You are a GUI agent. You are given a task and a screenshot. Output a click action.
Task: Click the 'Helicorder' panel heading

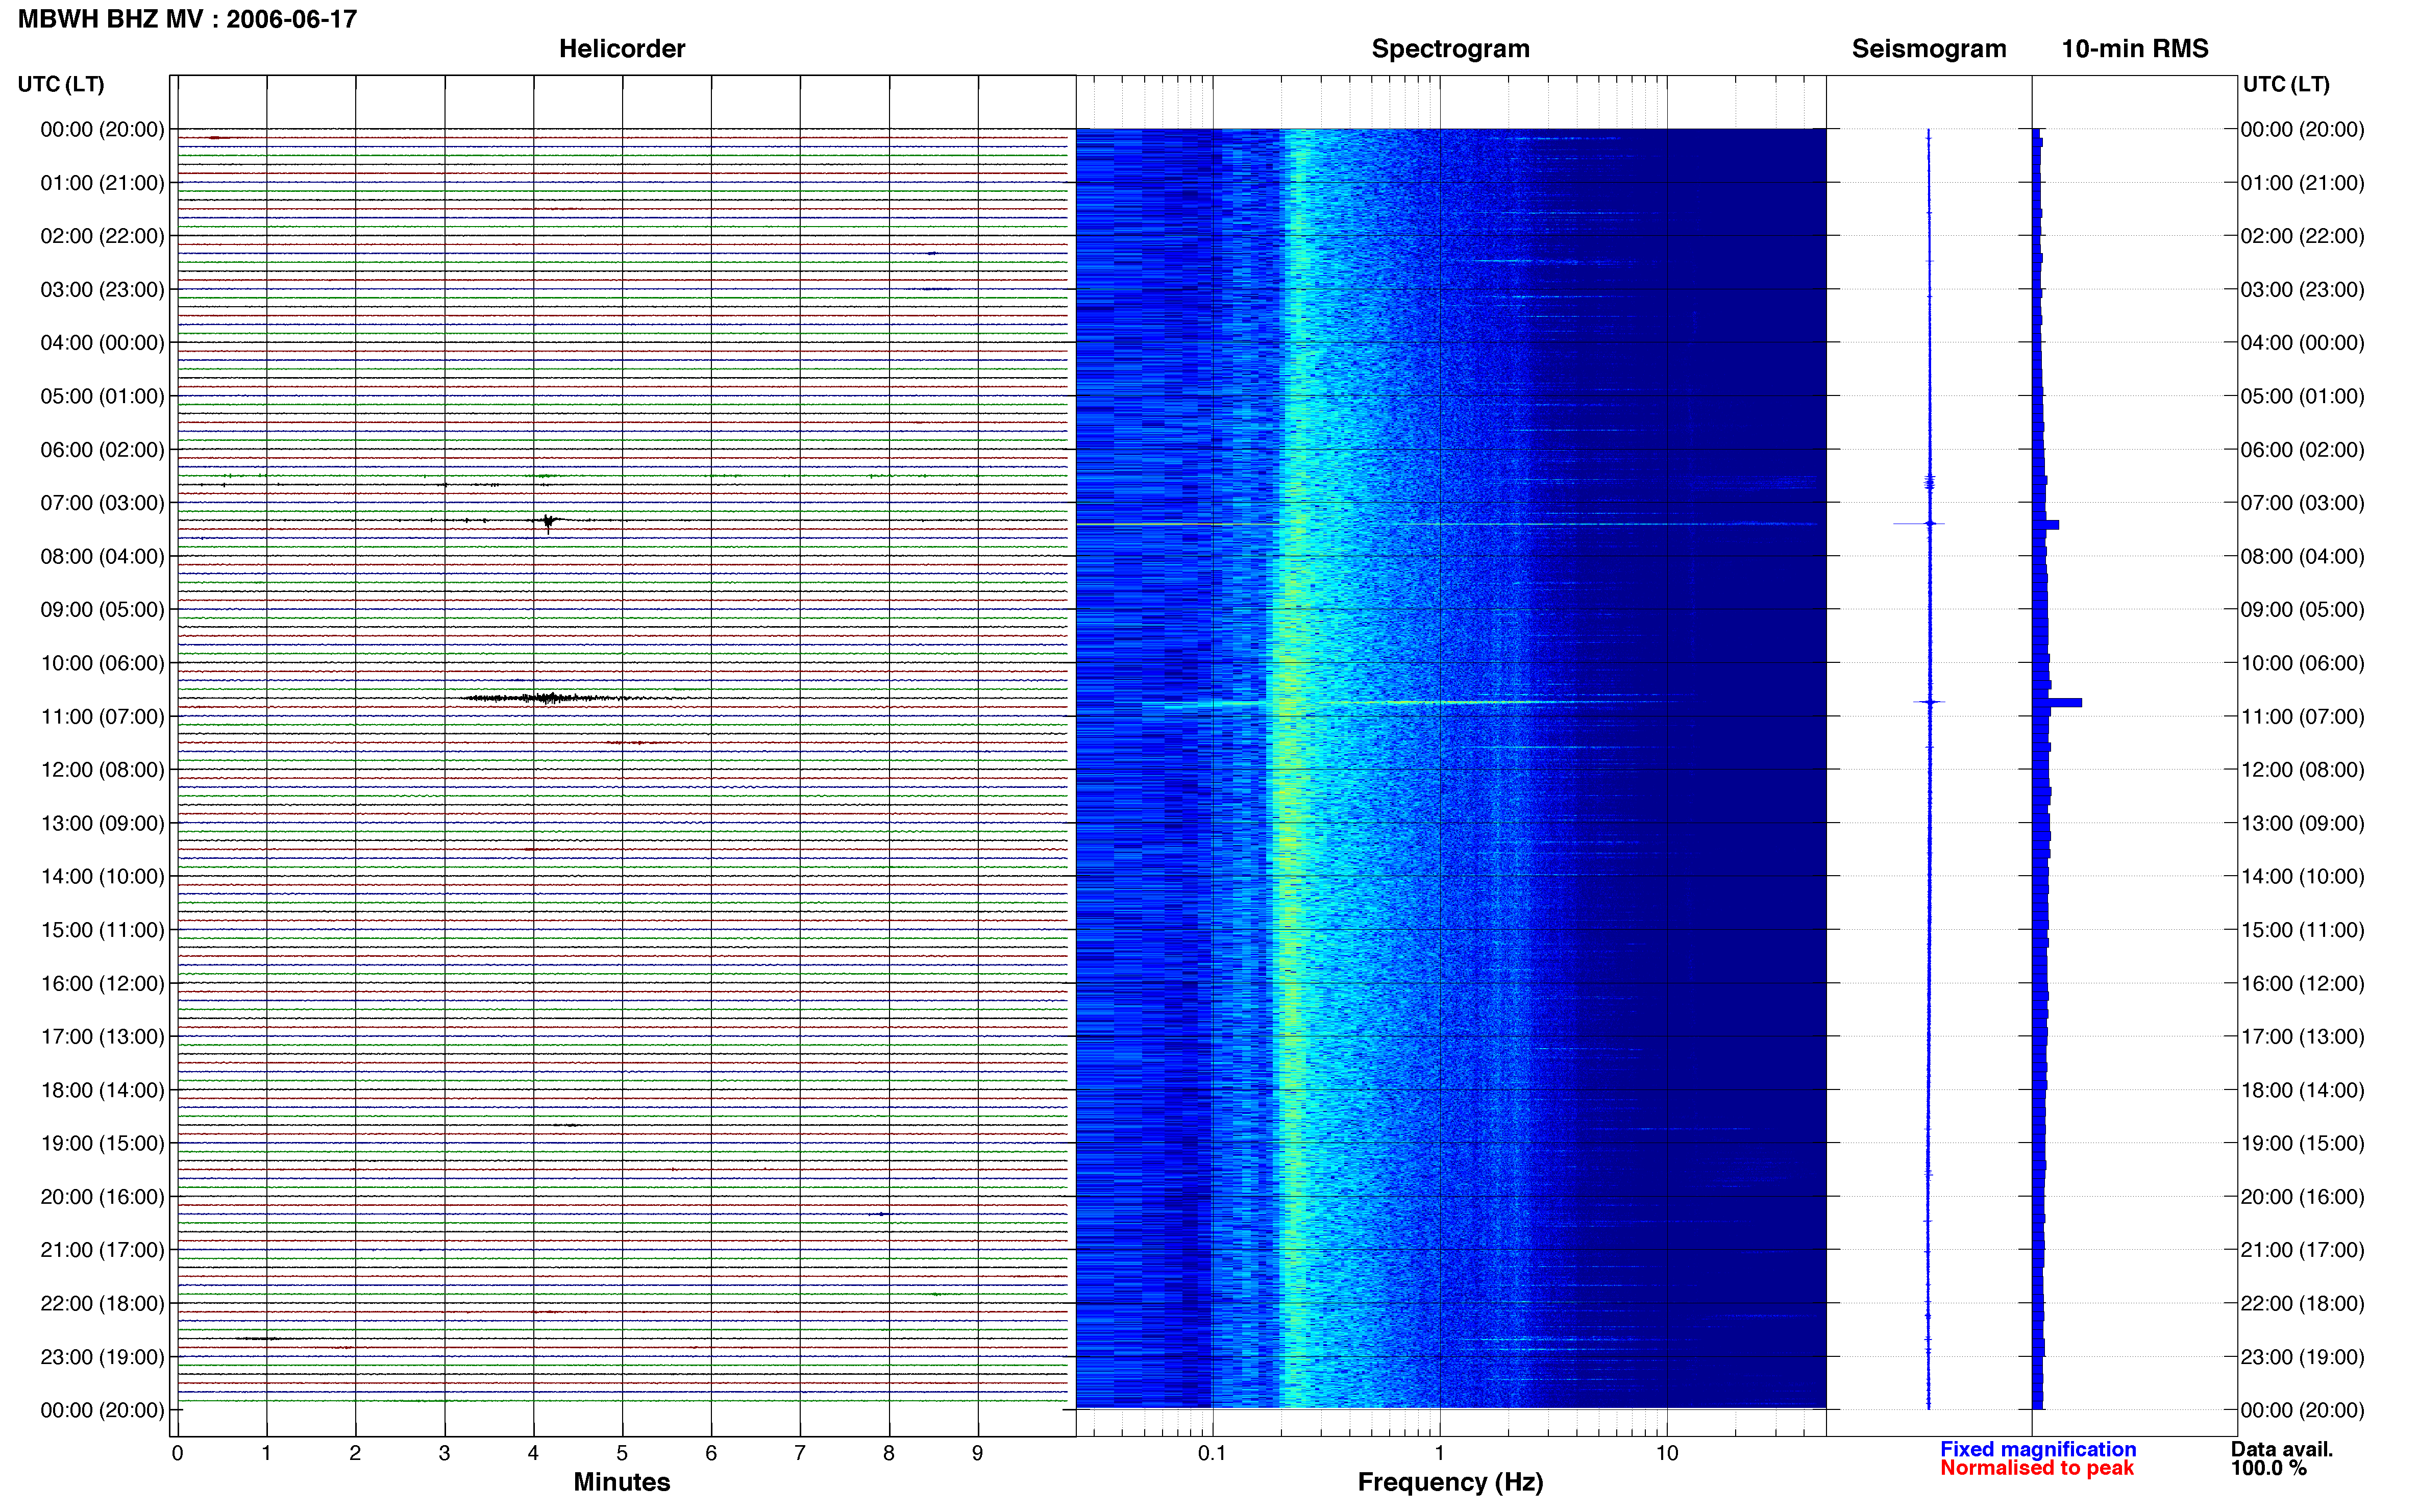(622, 49)
